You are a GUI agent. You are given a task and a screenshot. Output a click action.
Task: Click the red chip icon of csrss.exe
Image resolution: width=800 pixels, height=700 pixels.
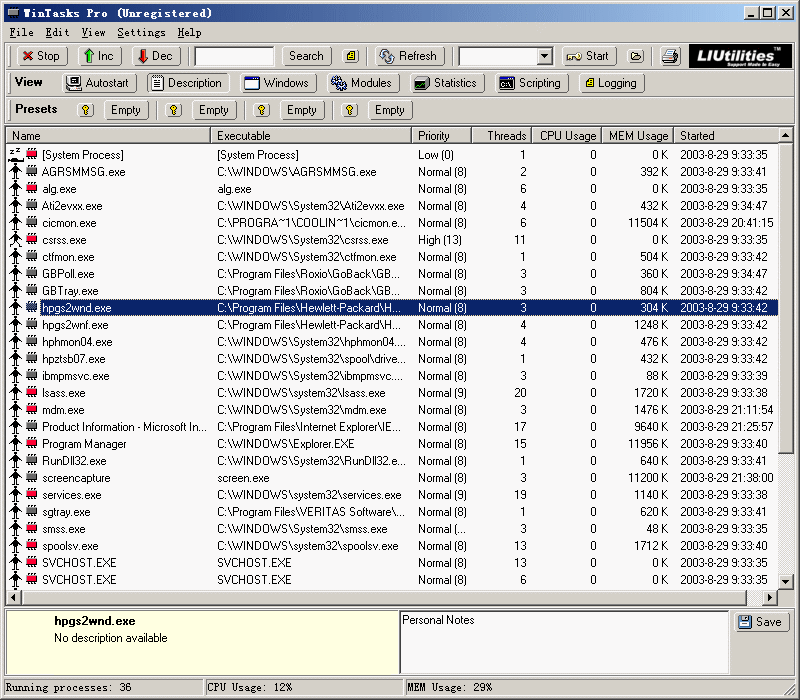(x=32, y=239)
